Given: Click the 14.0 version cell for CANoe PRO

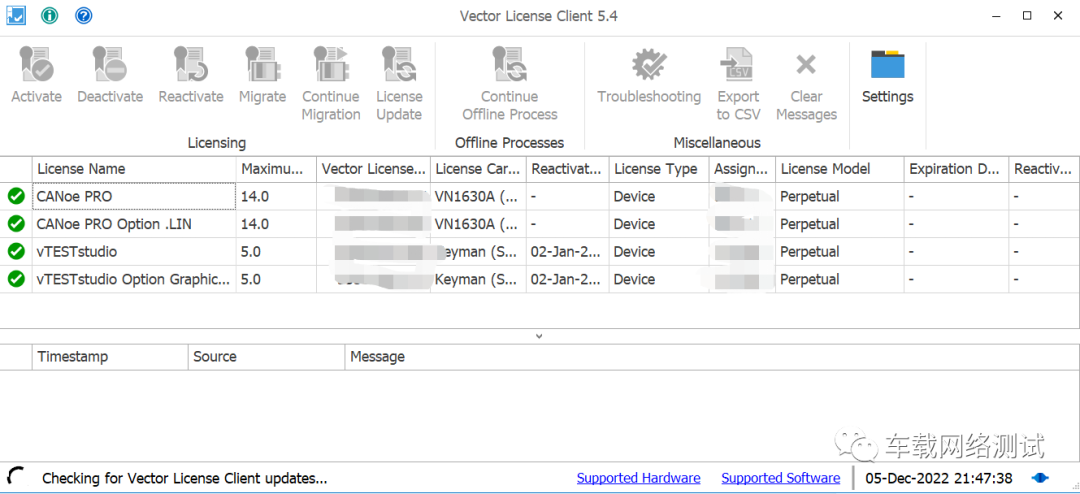Looking at the screenshot, I should coord(276,196).
